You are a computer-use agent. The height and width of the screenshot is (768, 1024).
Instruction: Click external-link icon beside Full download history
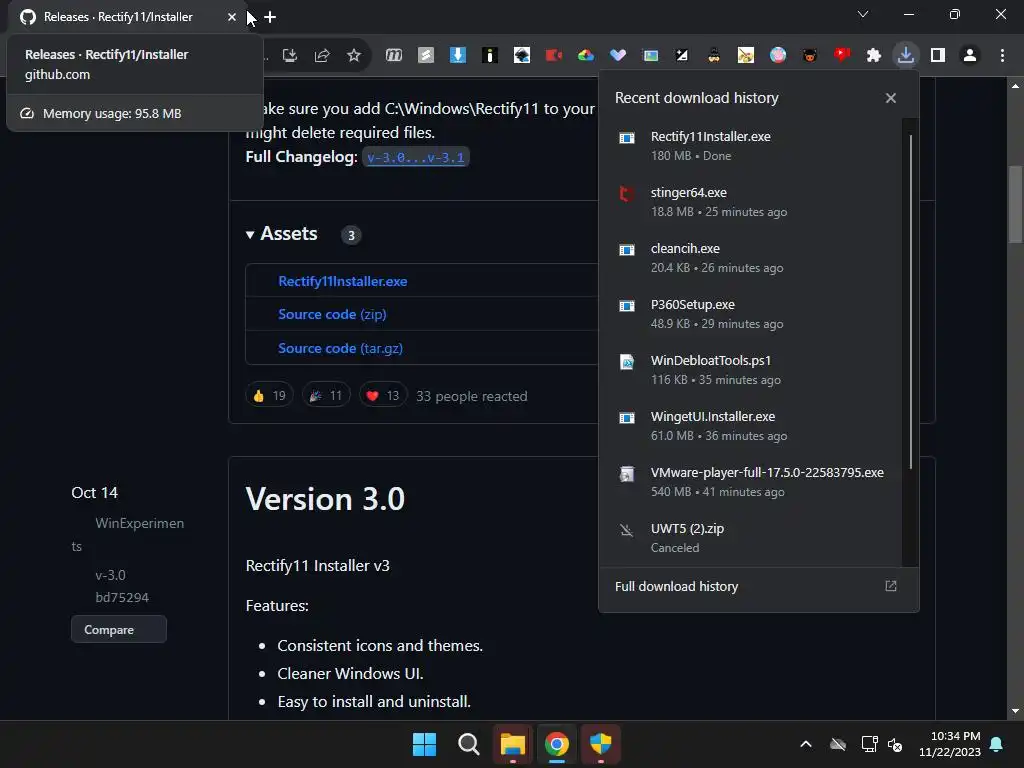(x=891, y=586)
